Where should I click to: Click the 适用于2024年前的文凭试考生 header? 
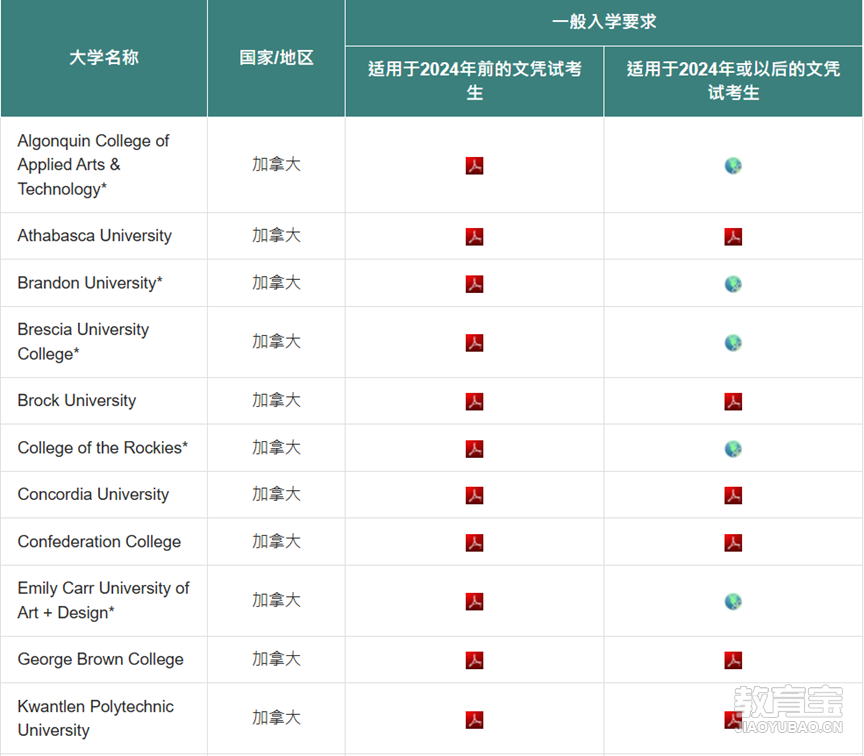[474, 80]
